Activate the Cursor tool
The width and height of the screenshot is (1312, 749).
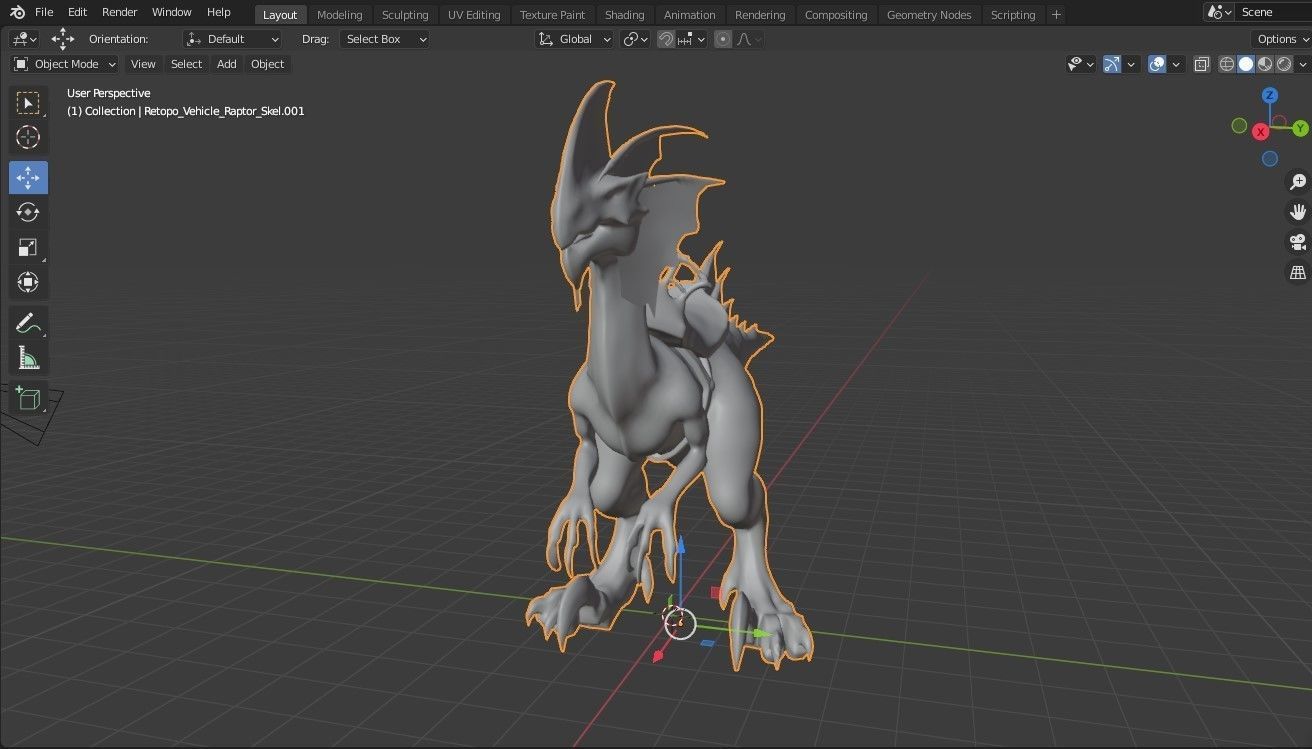pos(28,138)
